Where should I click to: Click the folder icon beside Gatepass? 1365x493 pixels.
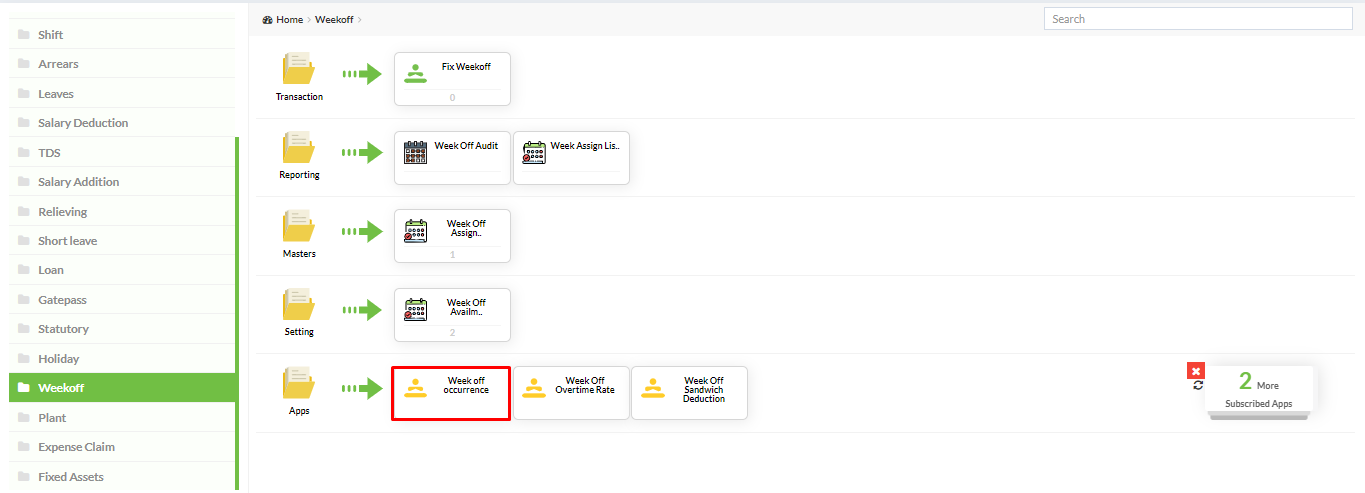point(24,300)
